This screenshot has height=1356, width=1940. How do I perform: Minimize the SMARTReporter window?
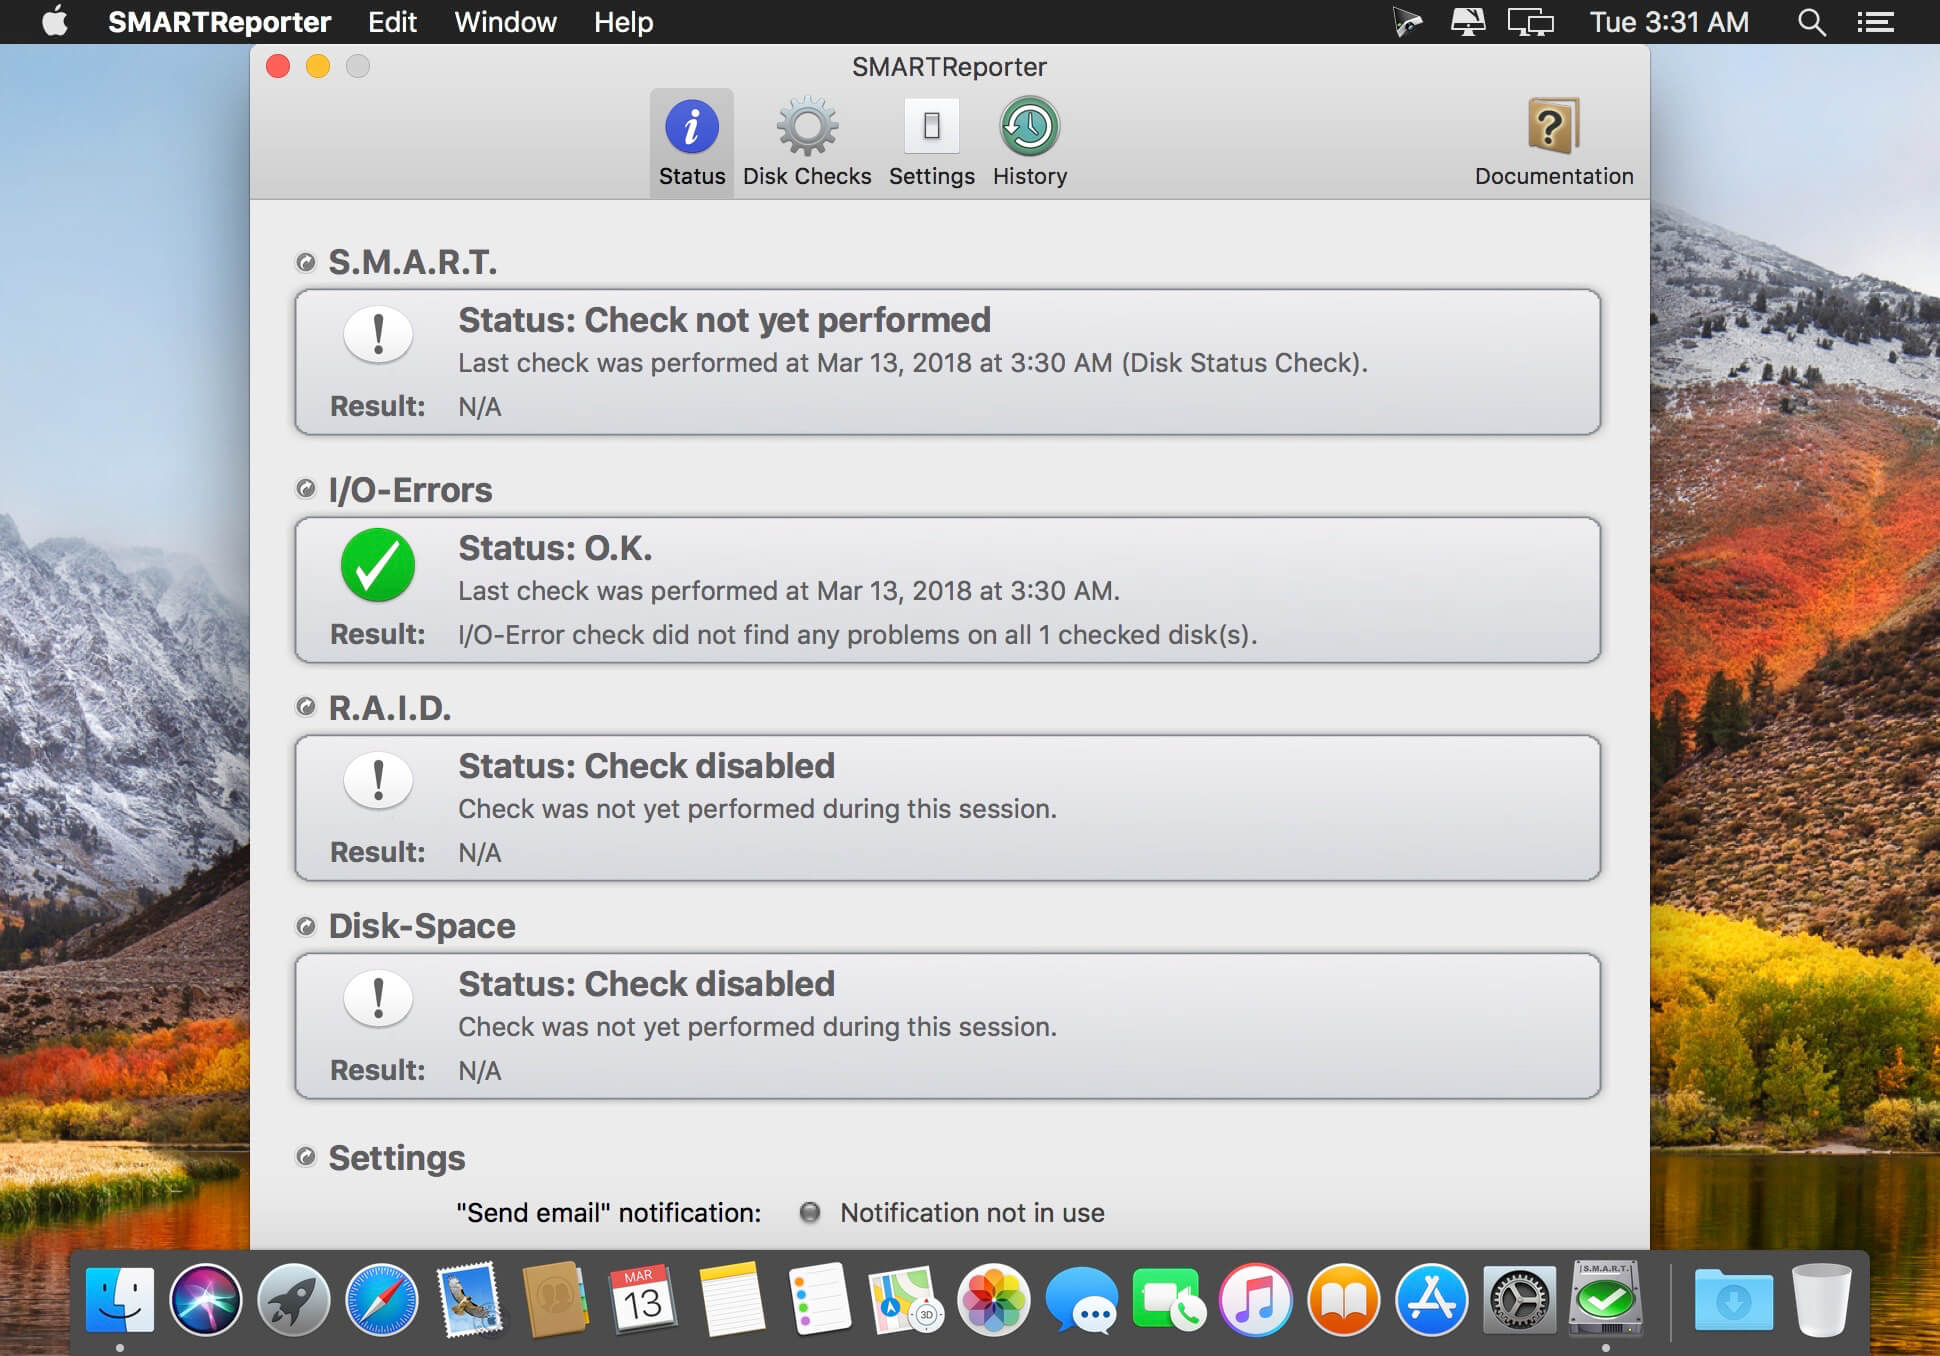pyautogui.click(x=318, y=67)
